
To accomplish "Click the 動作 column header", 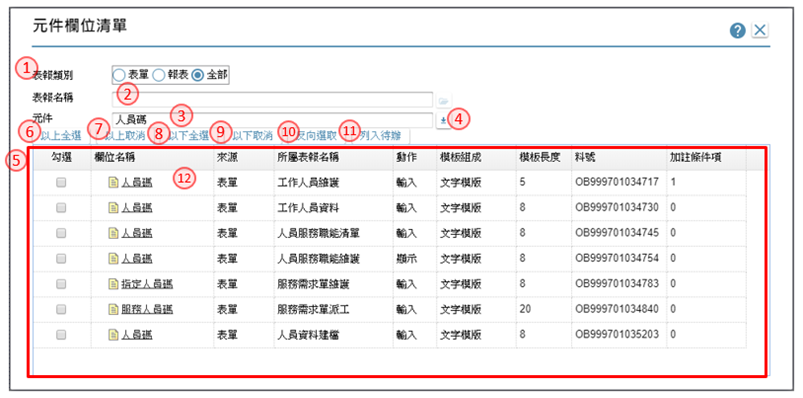I will [x=407, y=158].
